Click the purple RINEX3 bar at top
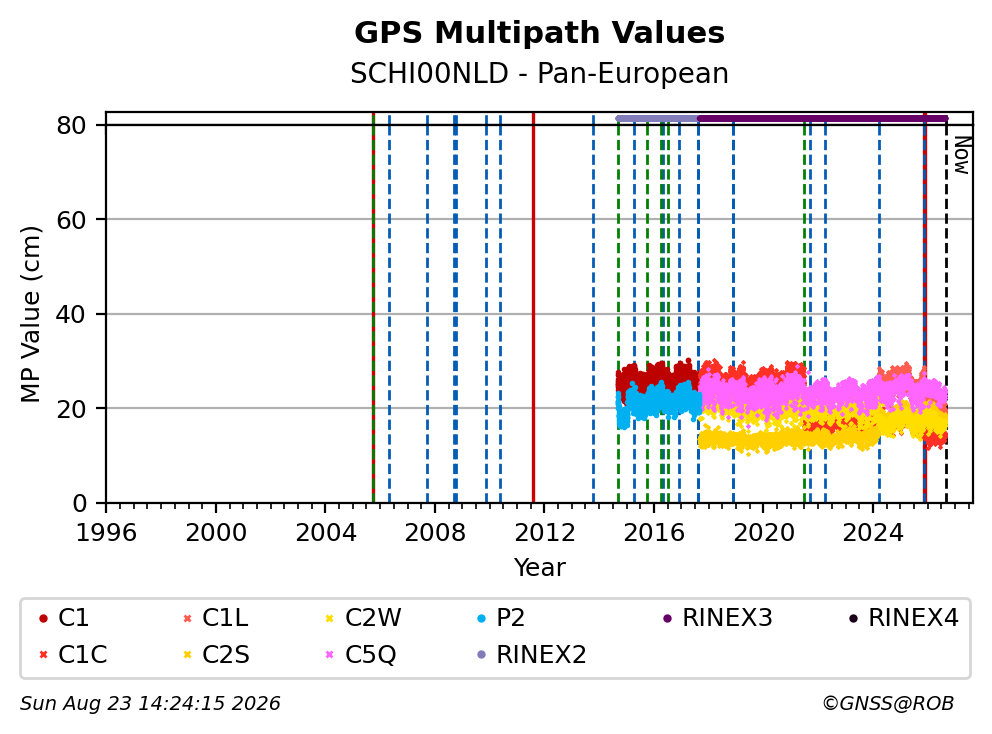The width and height of the screenshot is (992, 734). 822,118
